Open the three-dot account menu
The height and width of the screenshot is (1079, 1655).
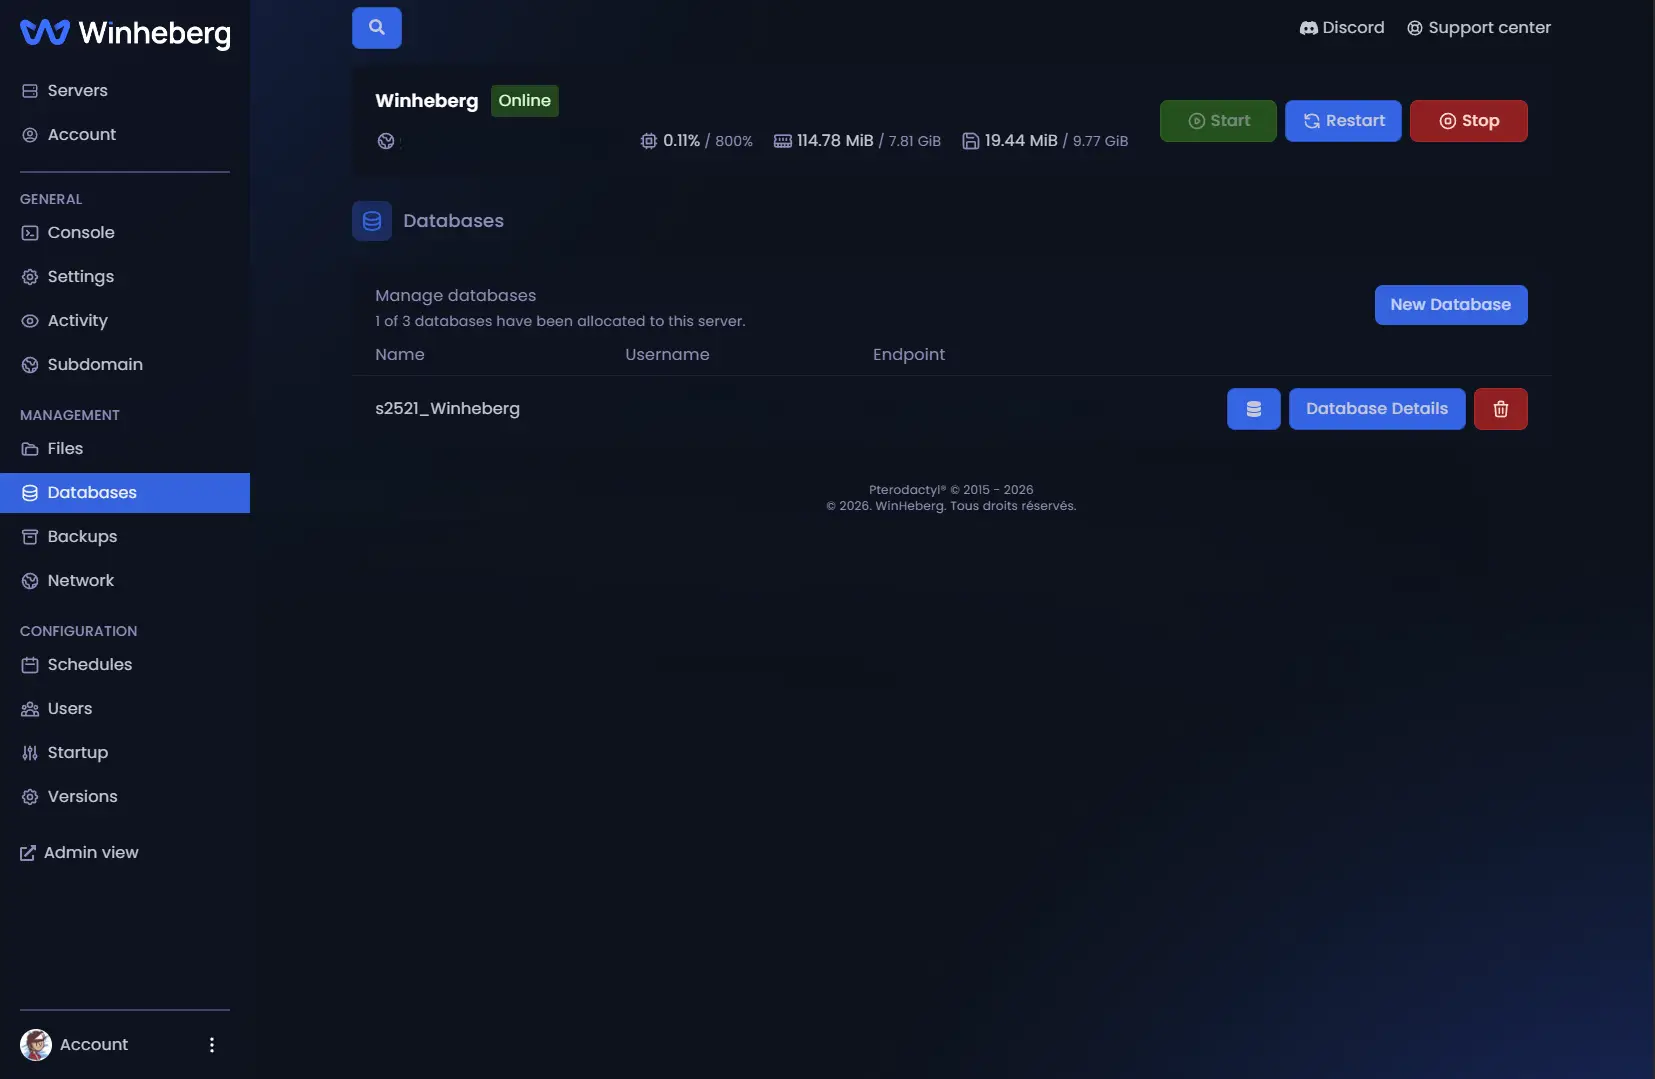[212, 1045]
